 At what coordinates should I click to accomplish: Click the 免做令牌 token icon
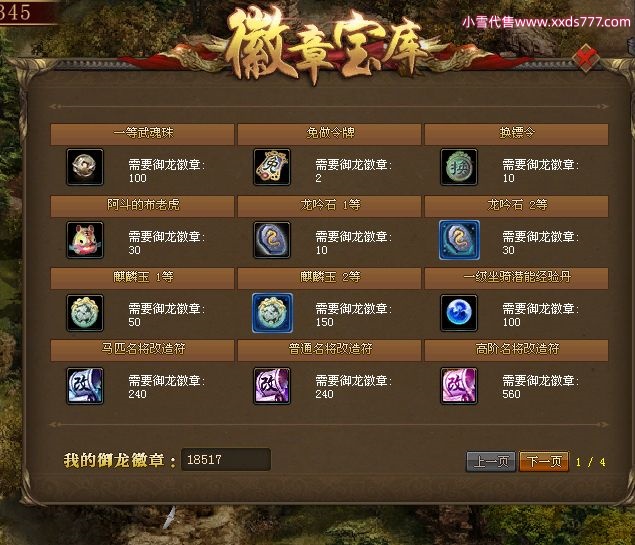point(272,167)
